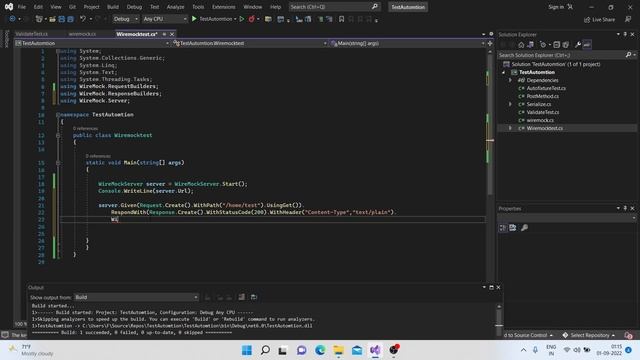This screenshot has height=360, width=640.
Task: Click Start Without Debugging outline play icon
Action: [x=242, y=19]
